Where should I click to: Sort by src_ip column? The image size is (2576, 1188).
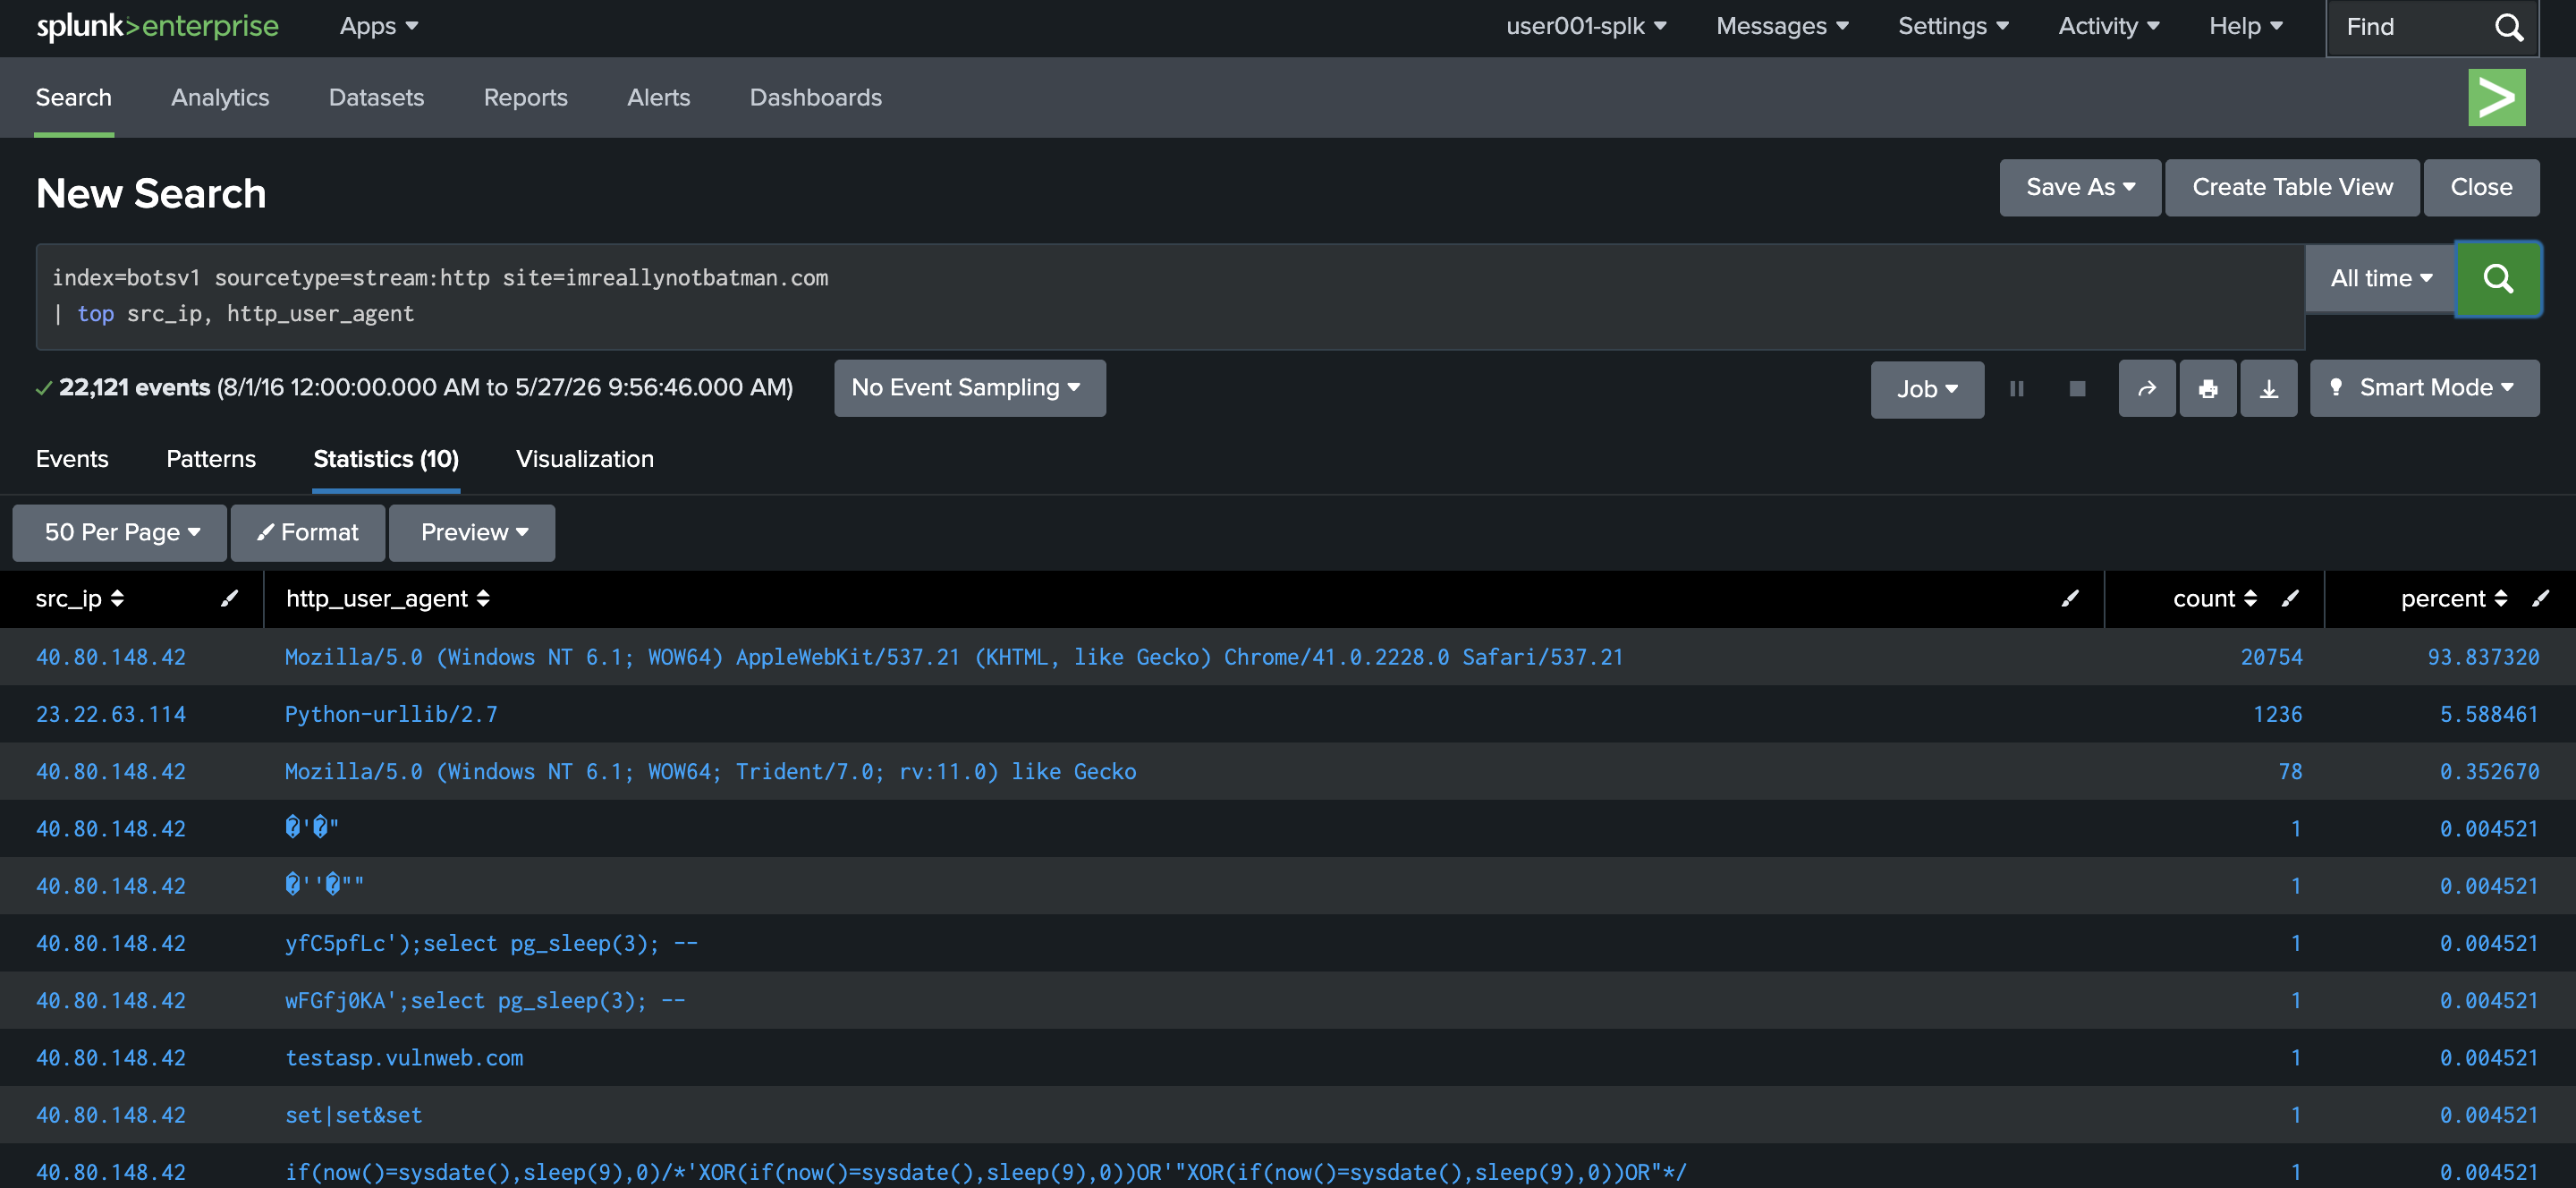(80, 598)
